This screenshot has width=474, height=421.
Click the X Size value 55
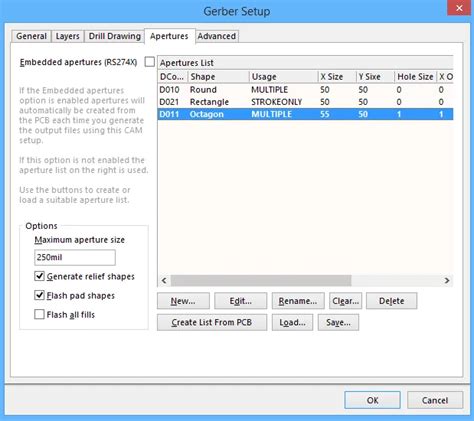[325, 114]
